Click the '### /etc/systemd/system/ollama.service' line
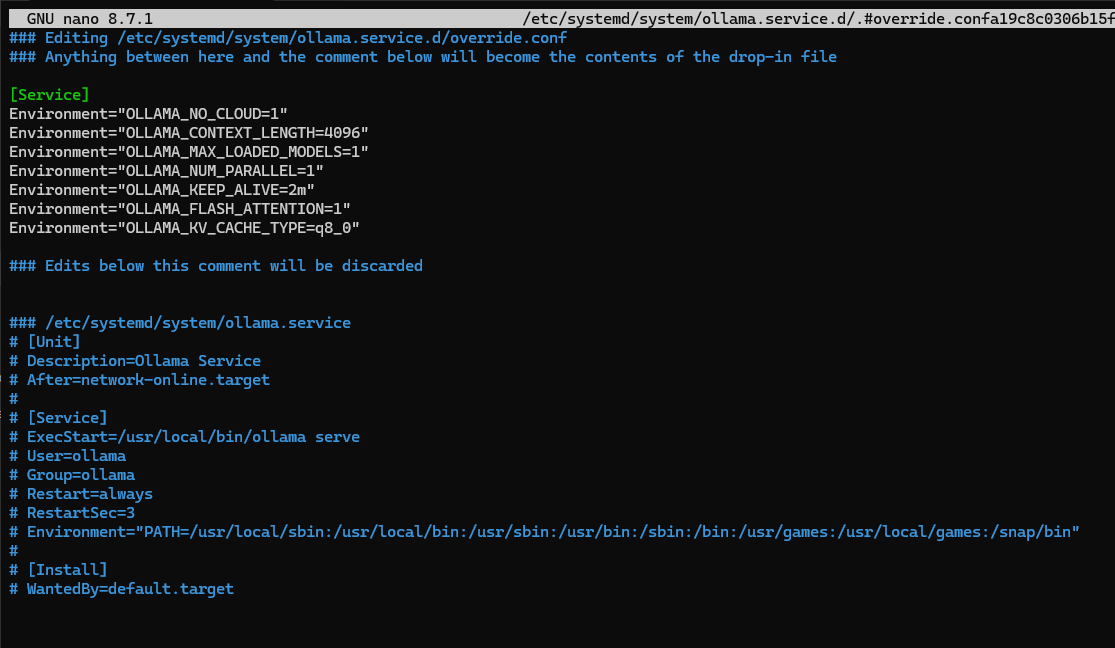The image size is (1115, 648). (180, 323)
